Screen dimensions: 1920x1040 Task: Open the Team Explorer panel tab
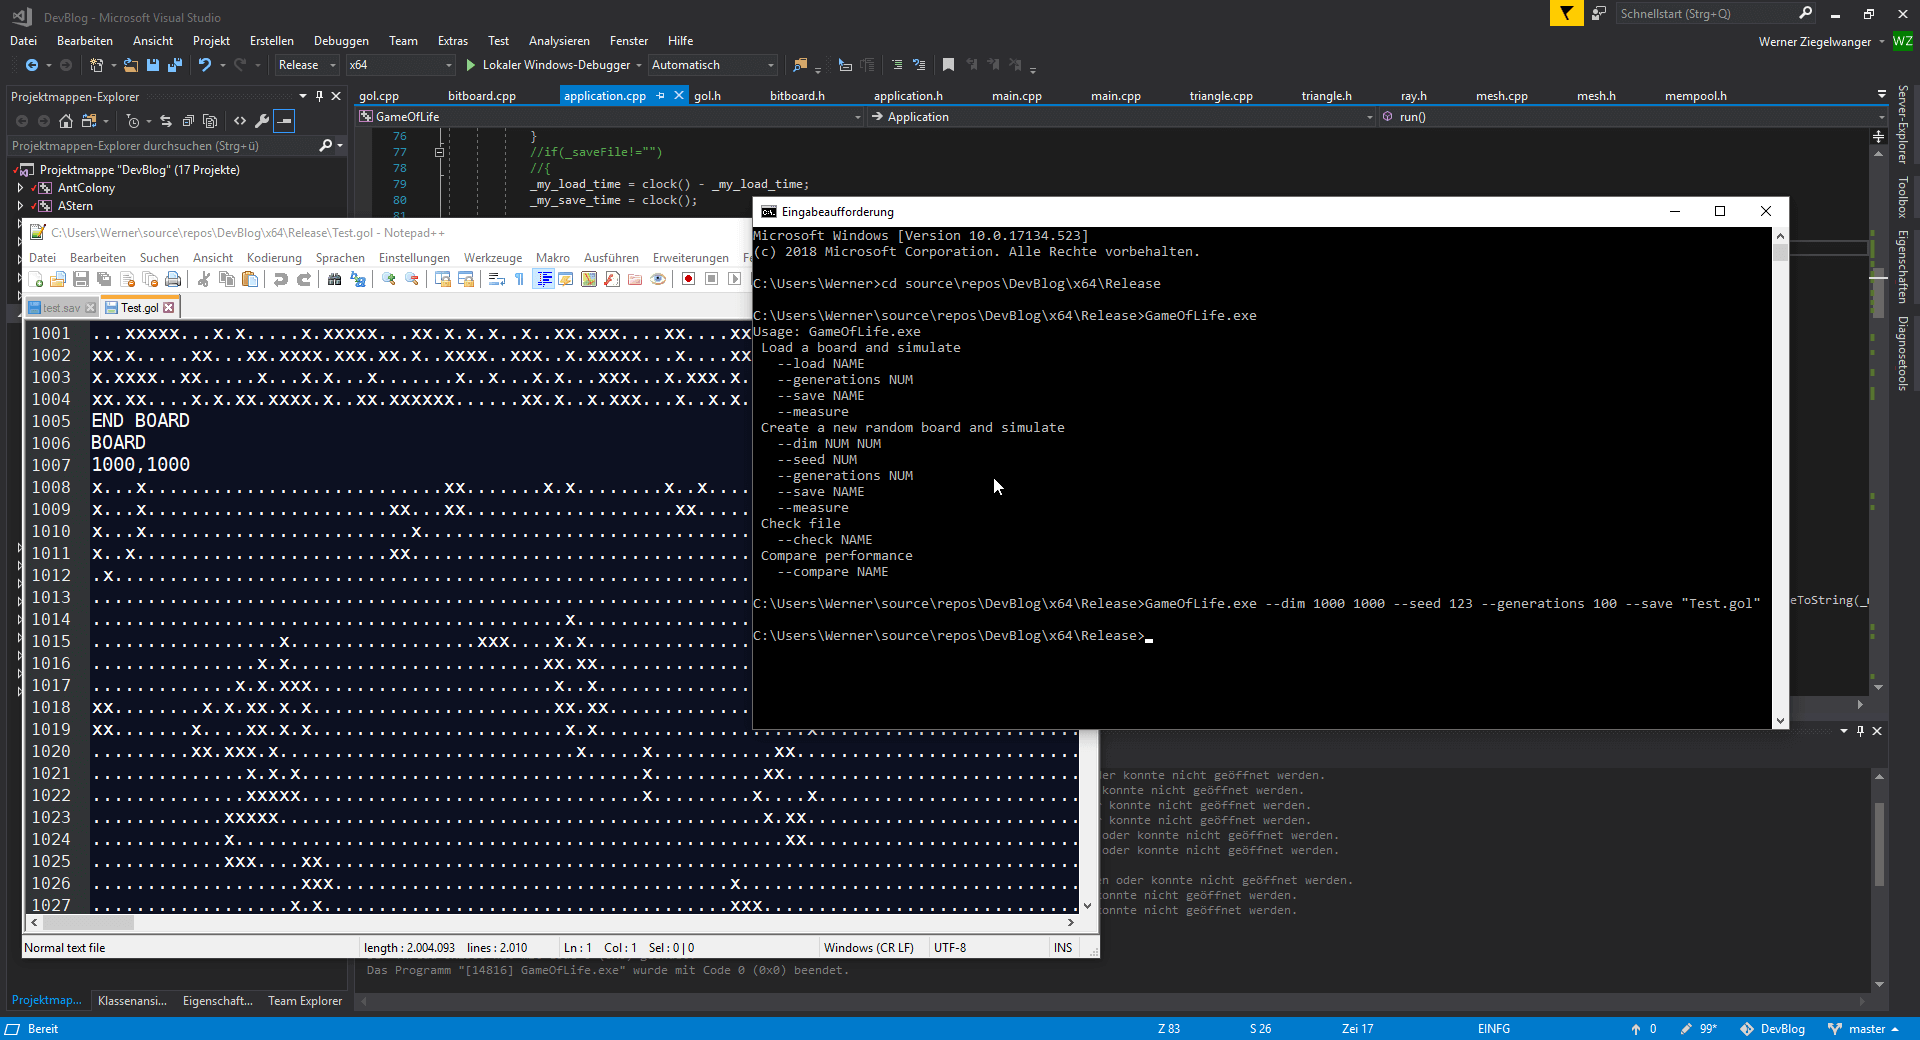point(305,1001)
